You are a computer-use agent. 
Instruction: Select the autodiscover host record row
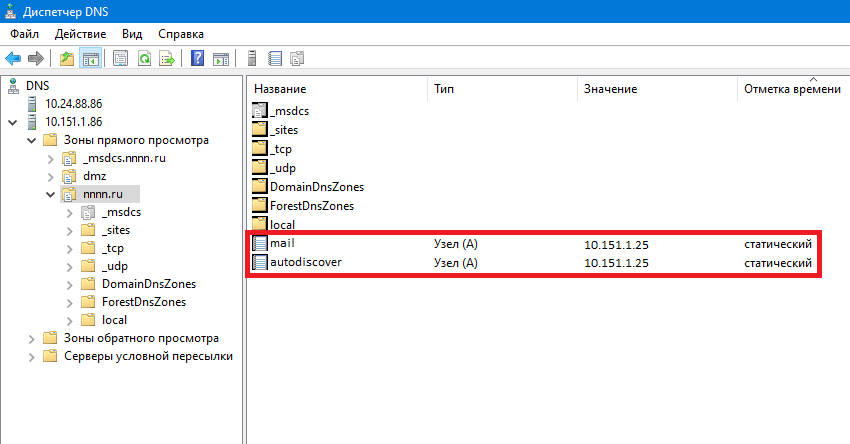pos(533,262)
